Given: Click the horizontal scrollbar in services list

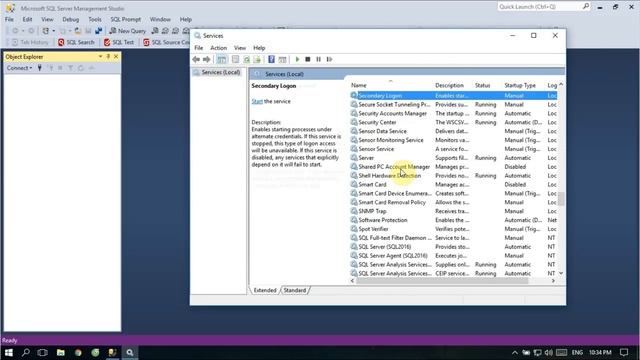Looking at the screenshot, I should click(442, 281).
